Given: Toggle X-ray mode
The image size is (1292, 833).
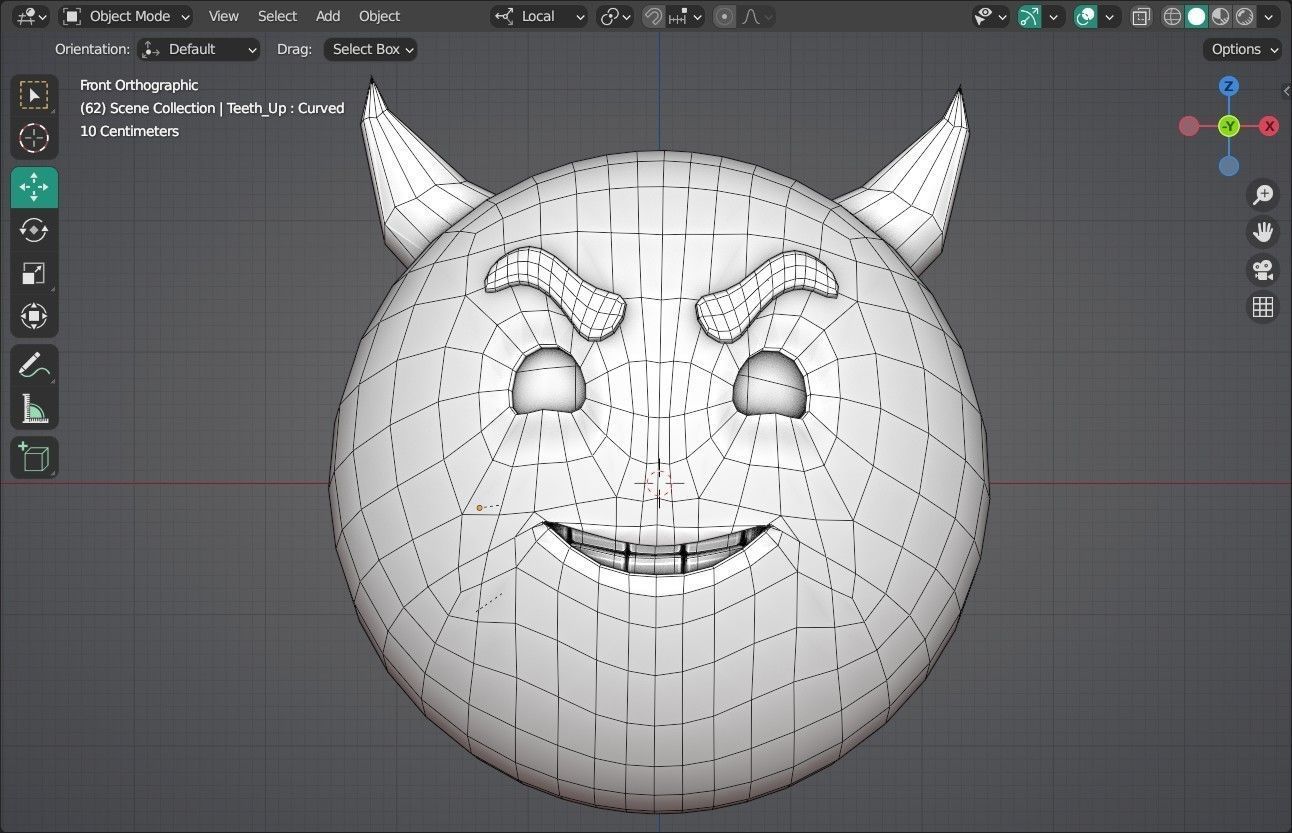Looking at the screenshot, I should 1141,16.
